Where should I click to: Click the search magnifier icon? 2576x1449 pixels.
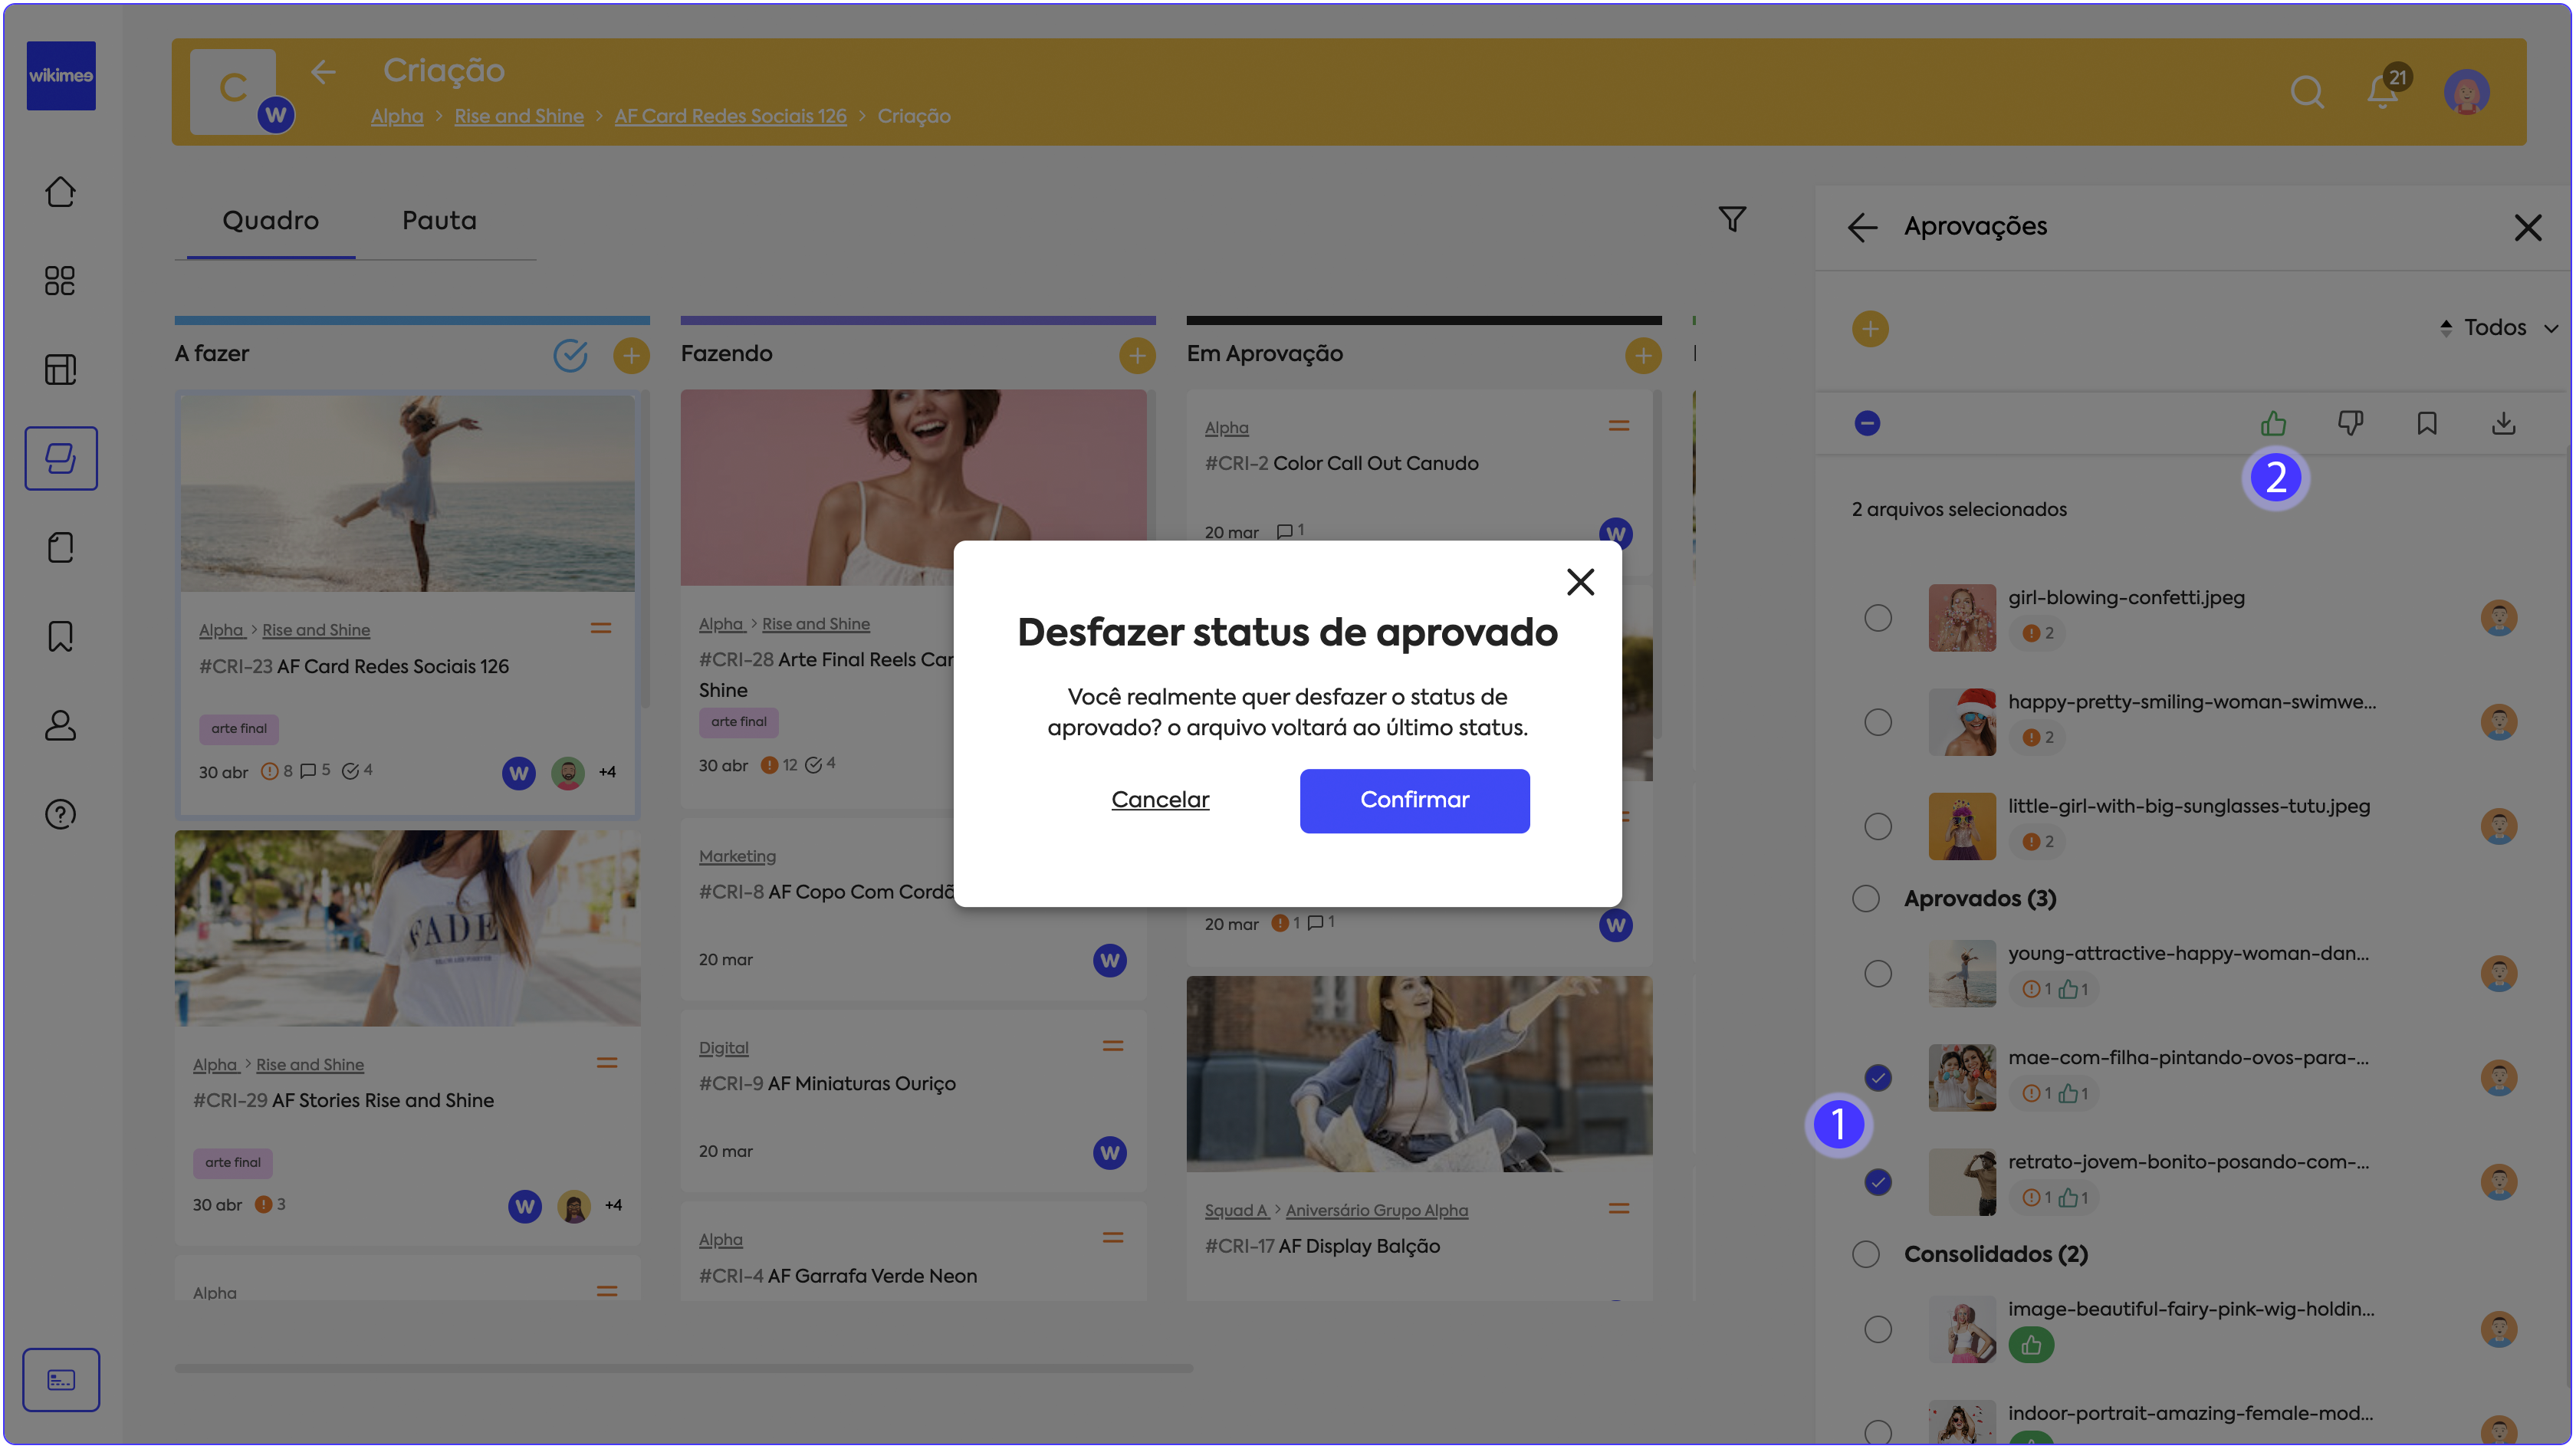(x=2306, y=92)
